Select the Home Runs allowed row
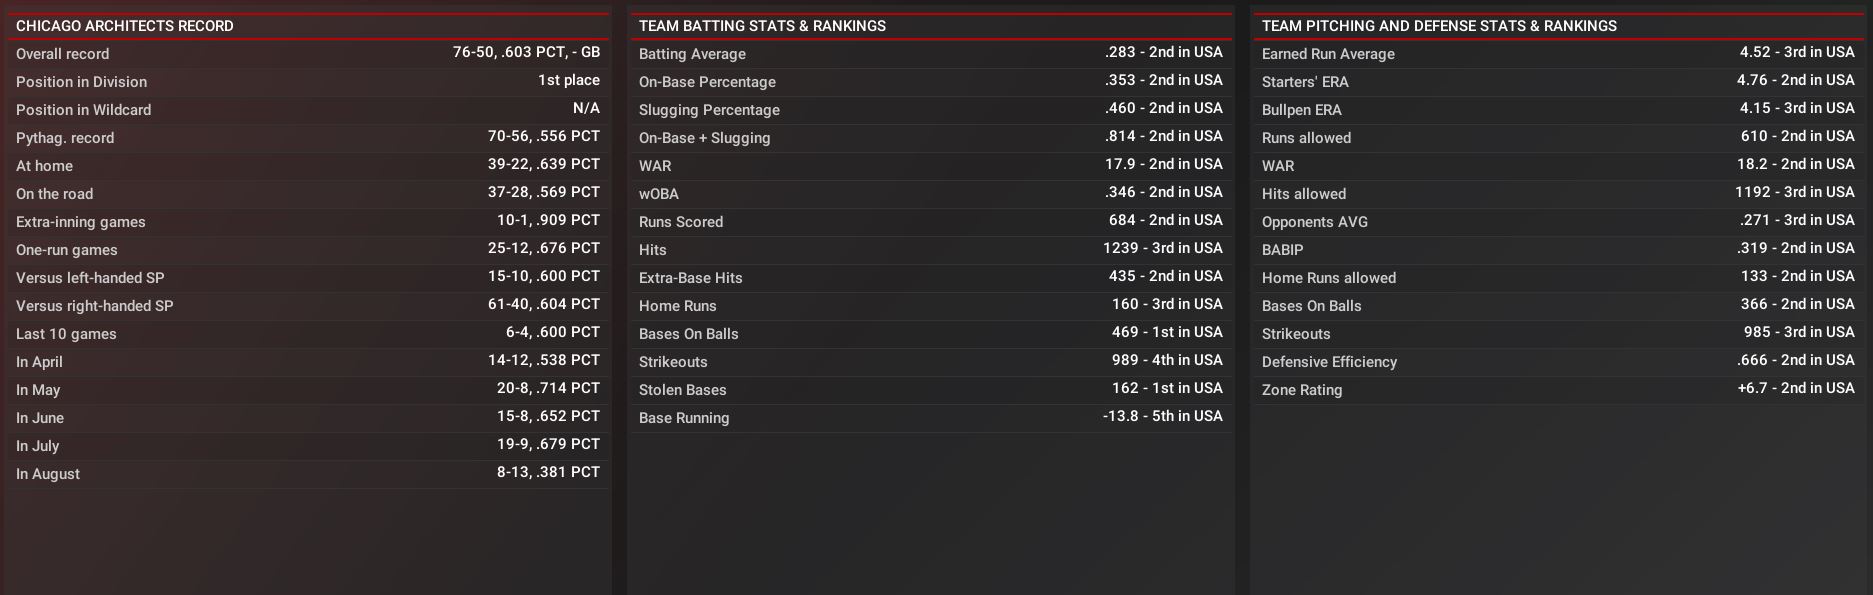 1557,278
